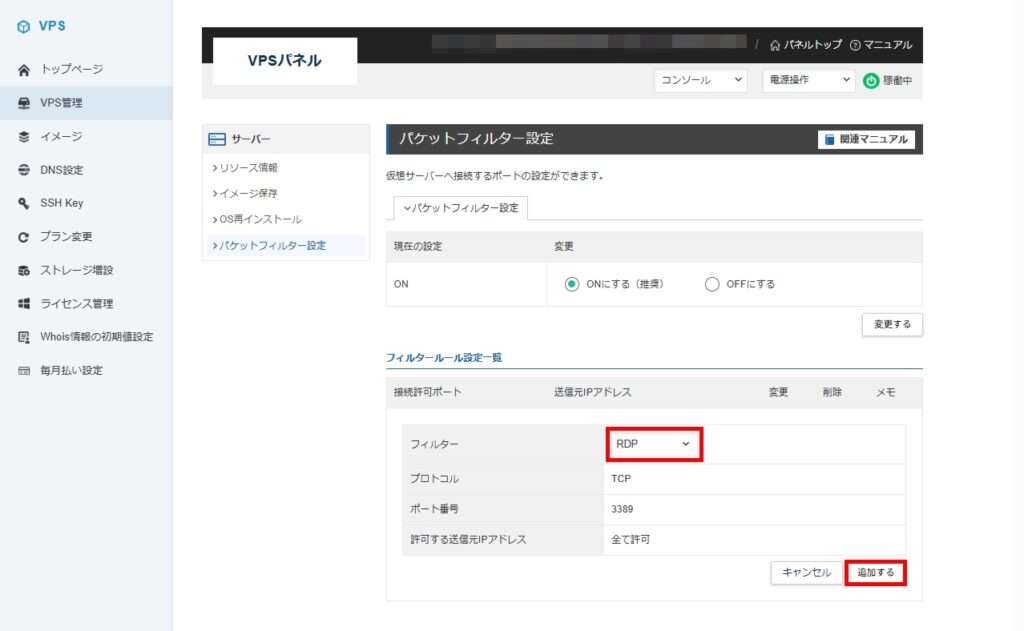Click the VPS cube logo icon
Screen dimensions: 1024x631
click(24, 27)
